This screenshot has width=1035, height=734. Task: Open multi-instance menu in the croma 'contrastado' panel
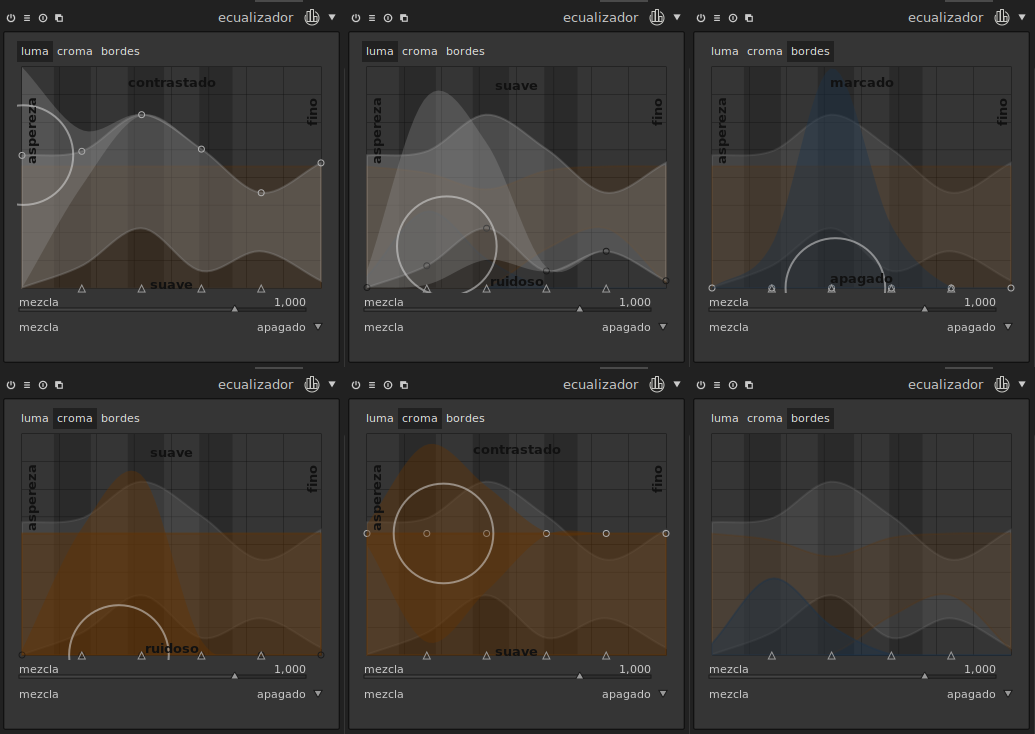[x=404, y=385]
